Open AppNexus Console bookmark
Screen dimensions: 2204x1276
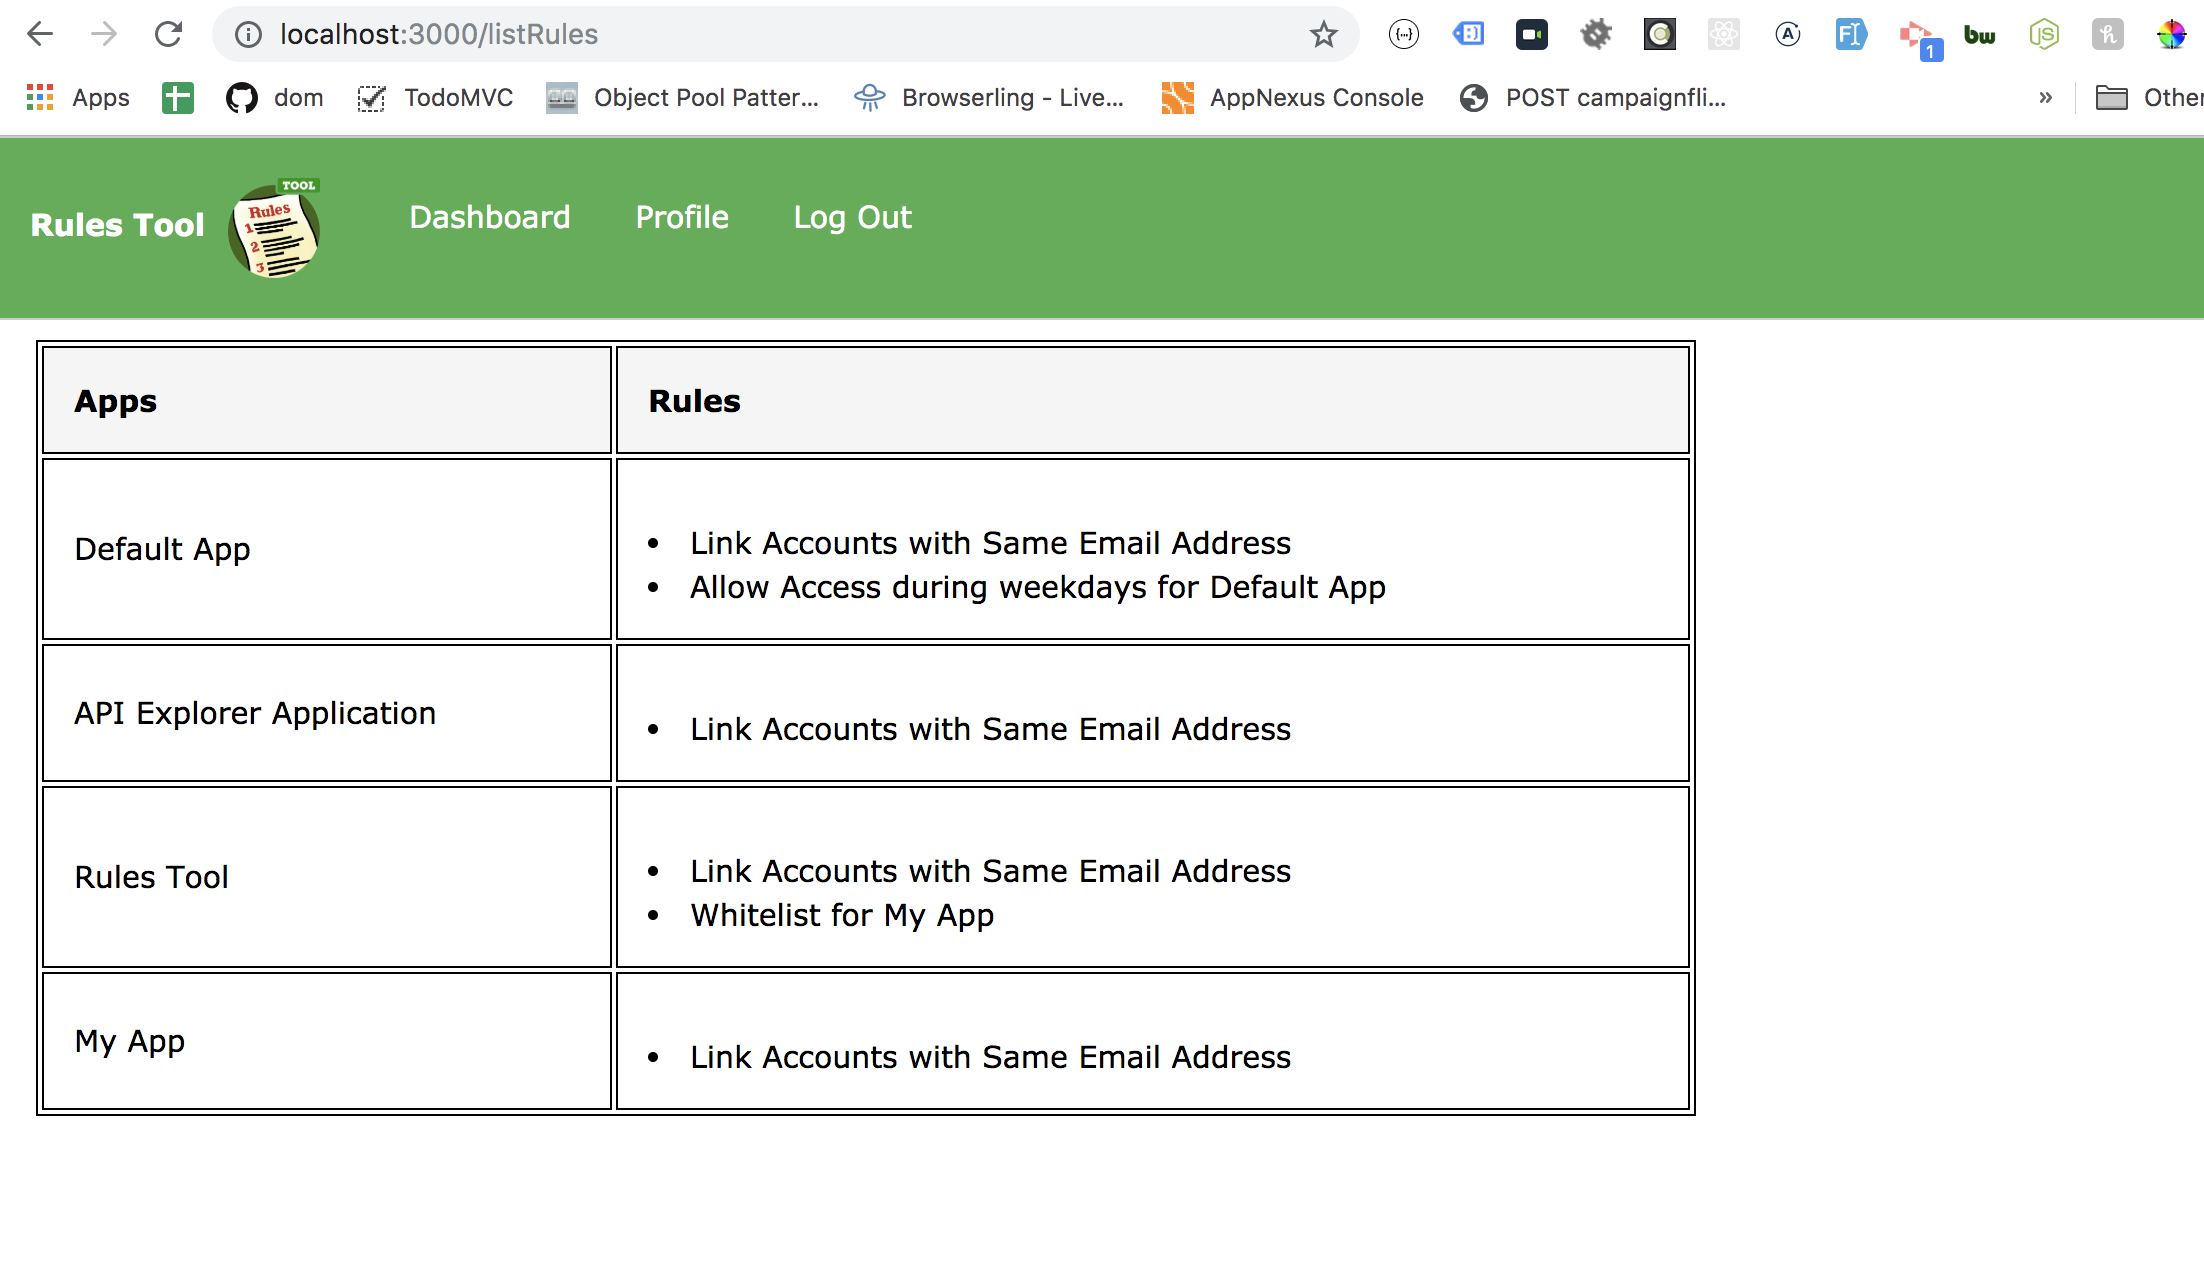coord(1293,97)
